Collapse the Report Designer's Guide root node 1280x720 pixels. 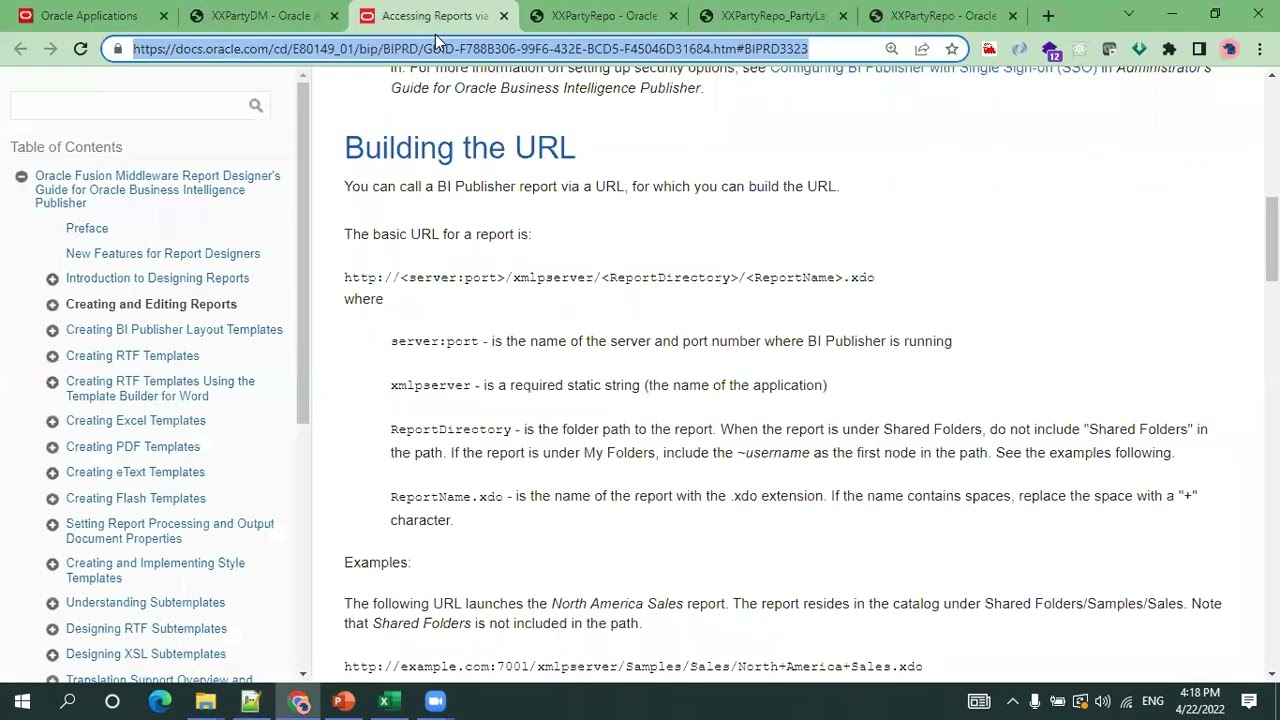point(21,176)
